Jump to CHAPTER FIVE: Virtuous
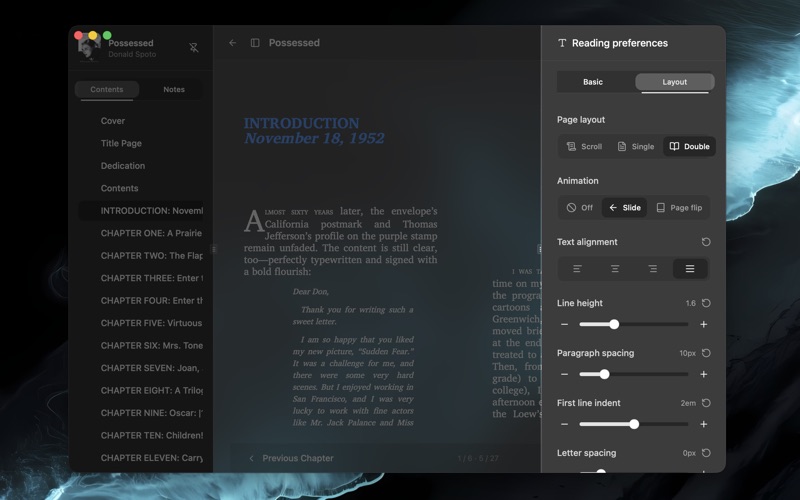800x500 pixels. click(x=141, y=323)
